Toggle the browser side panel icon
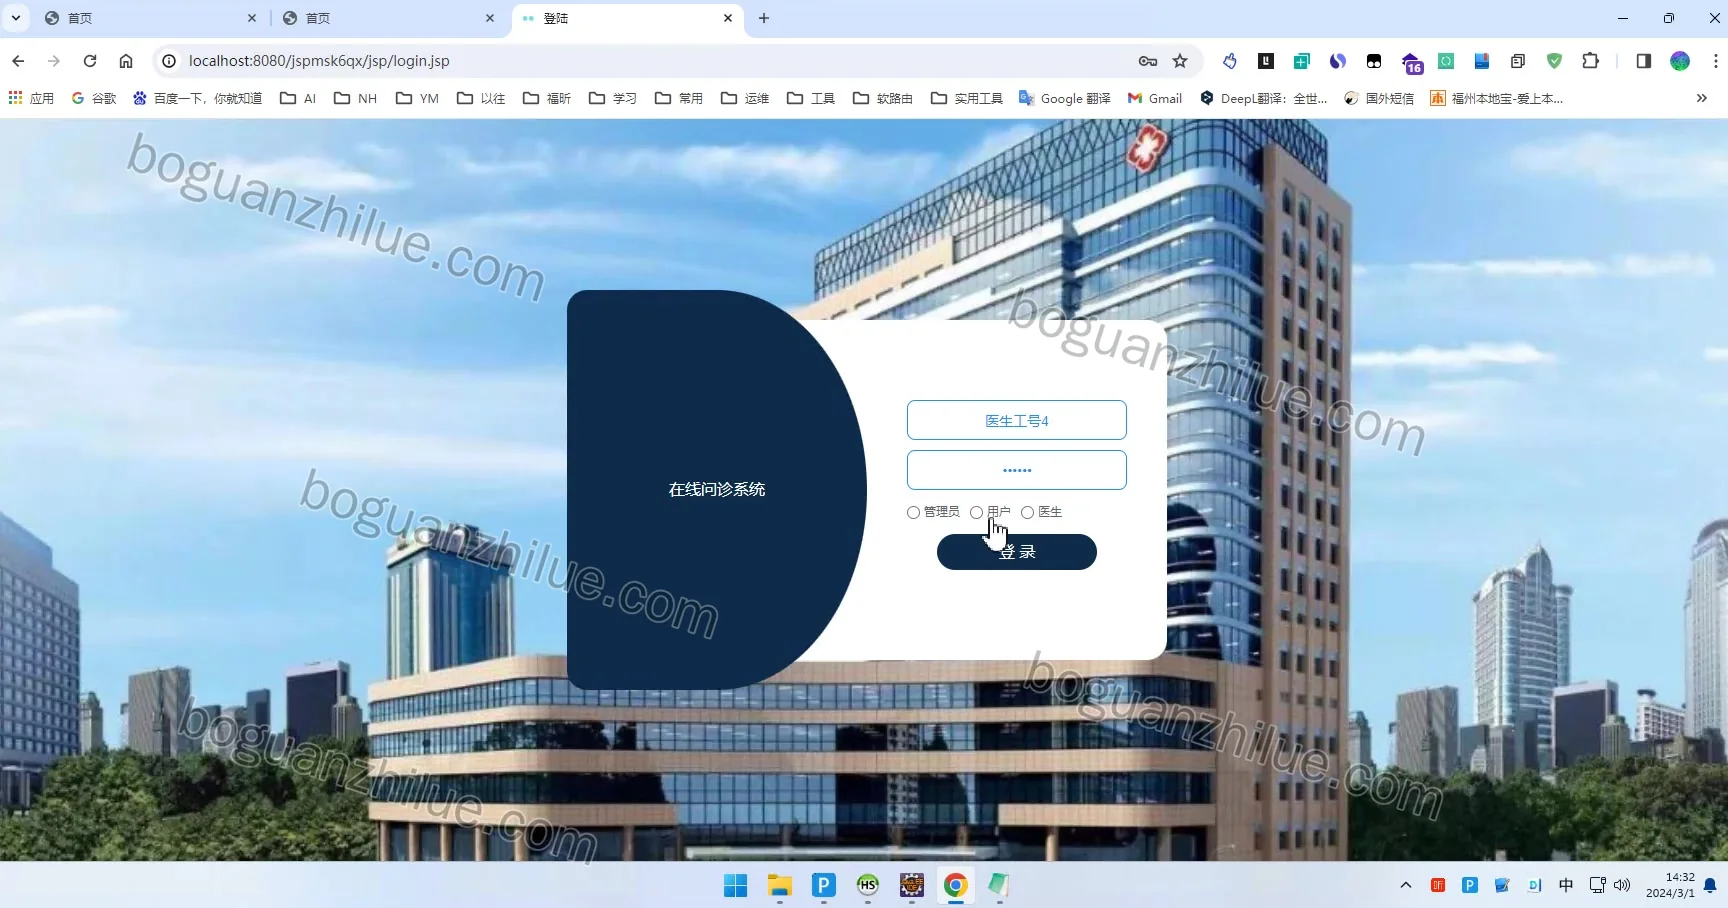The height and width of the screenshot is (908, 1728). [1643, 61]
